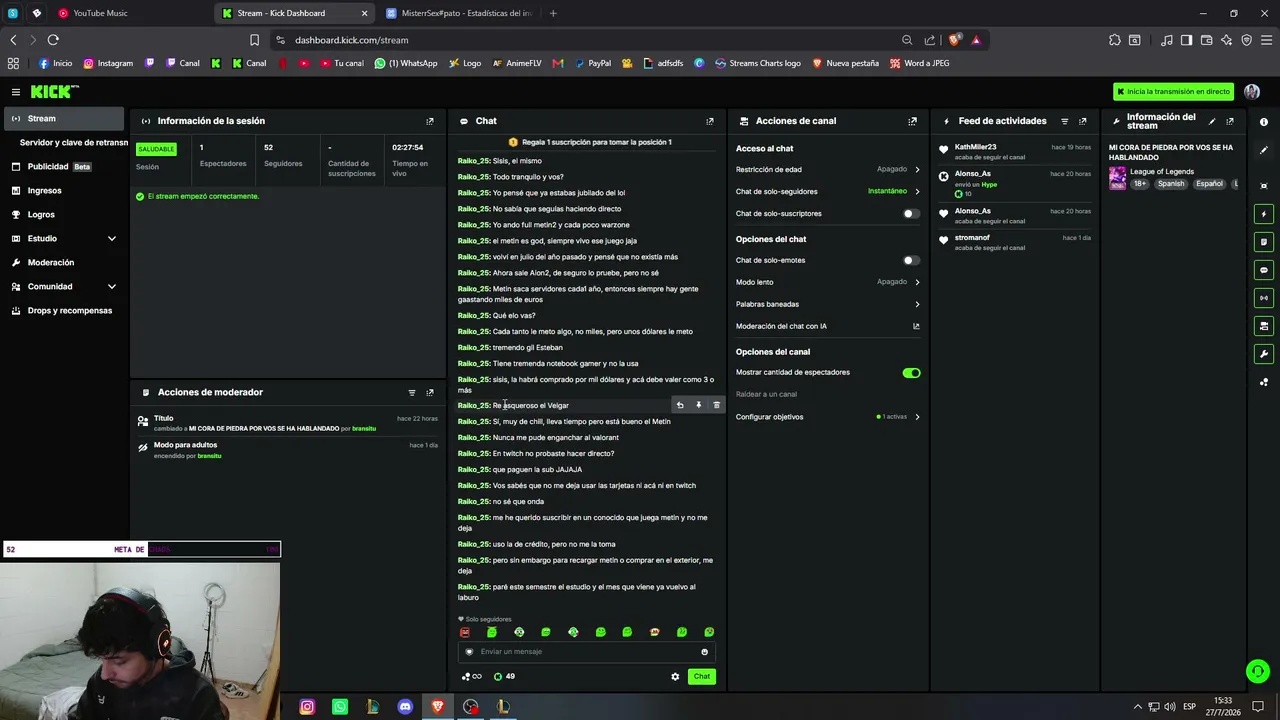
Task: Select Stream in the left sidebar
Action: [64, 119]
